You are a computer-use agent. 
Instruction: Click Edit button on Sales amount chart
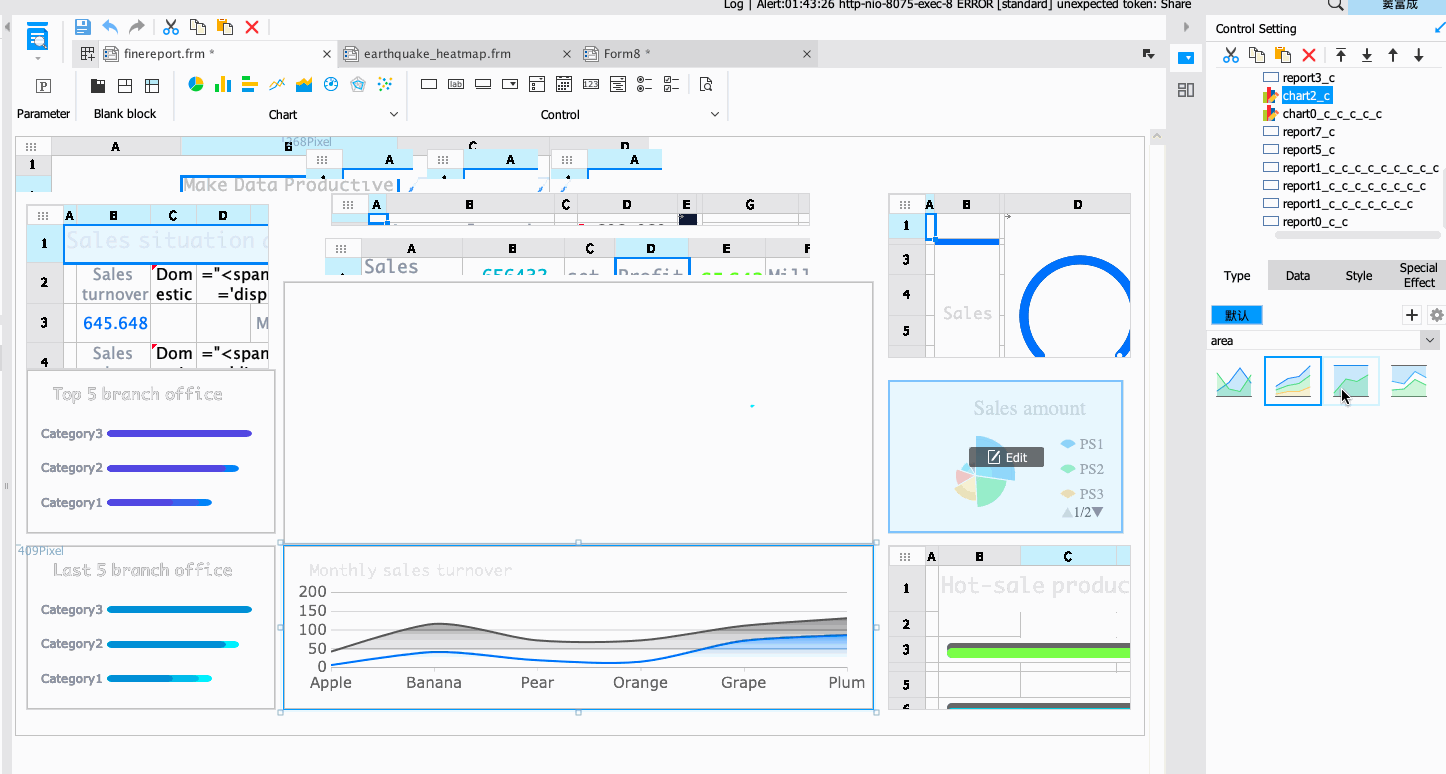pyautogui.click(x=1006, y=457)
